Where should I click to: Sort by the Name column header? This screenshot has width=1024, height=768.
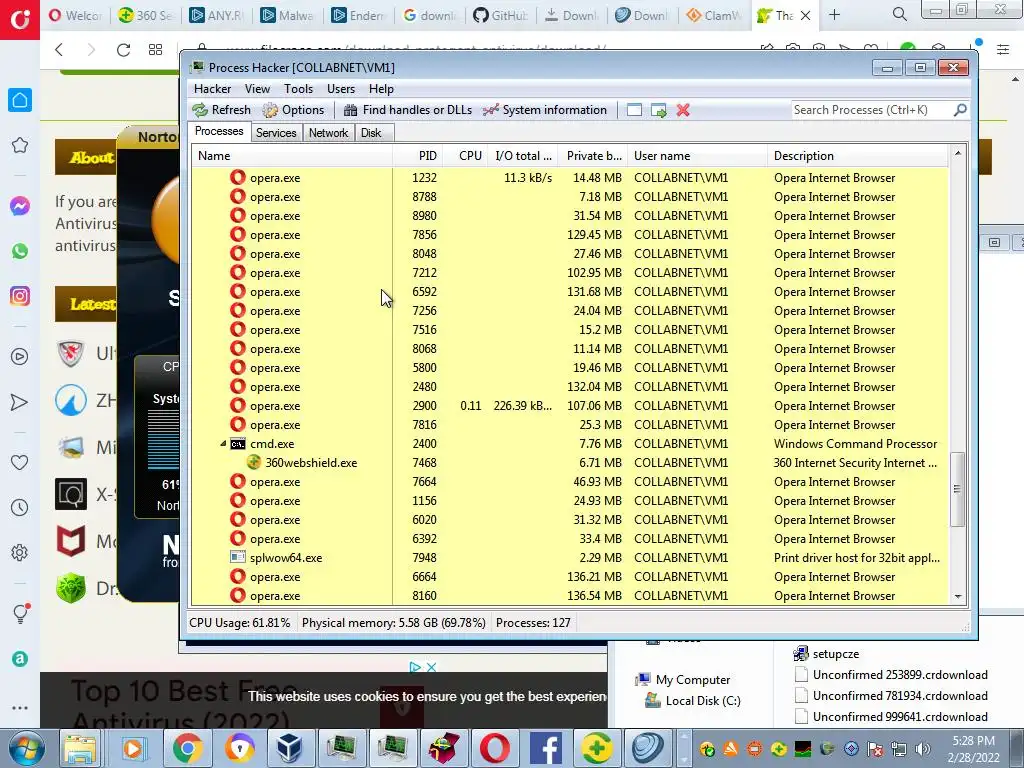[292, 155]
